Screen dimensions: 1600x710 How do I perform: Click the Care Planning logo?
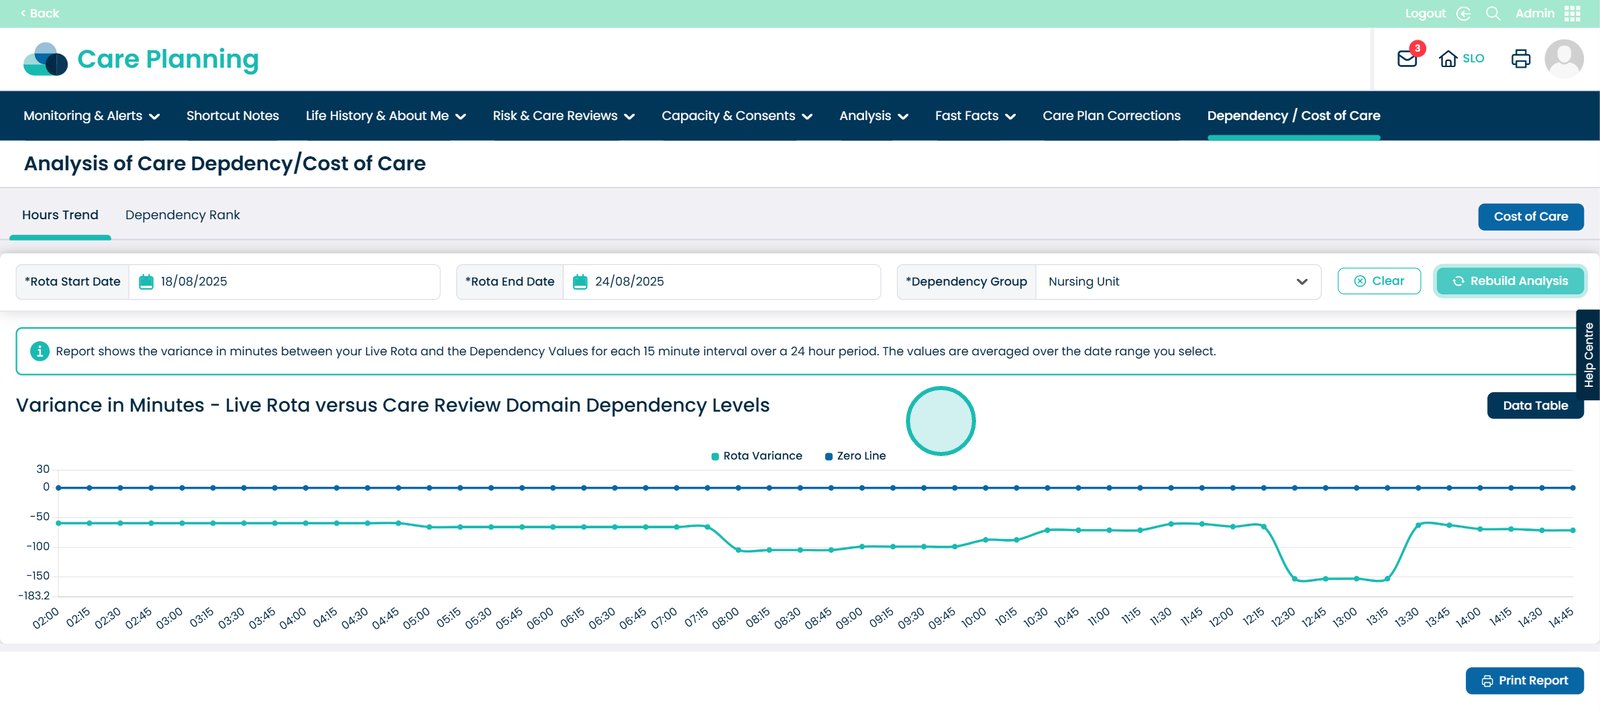click(x=141, y=60)
